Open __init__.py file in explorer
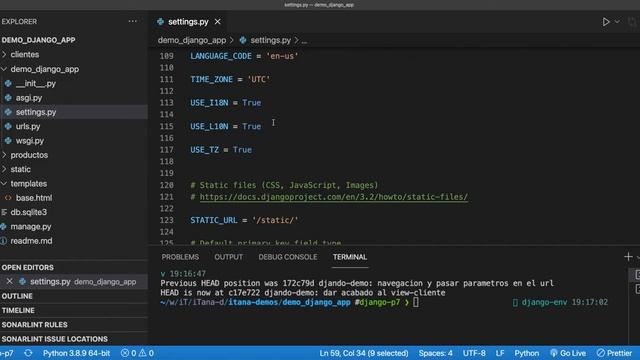640x360 pixels. point(36,83)
